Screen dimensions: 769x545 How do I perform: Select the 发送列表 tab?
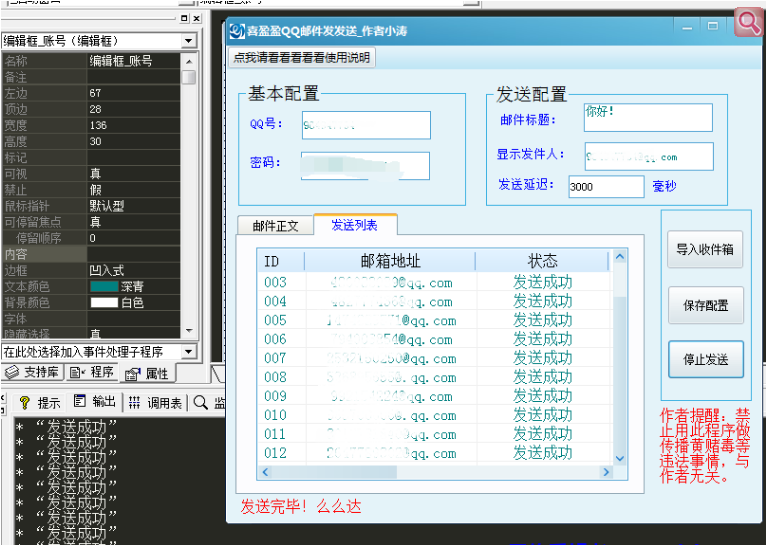pyautogui.click(x=355, y=225)
